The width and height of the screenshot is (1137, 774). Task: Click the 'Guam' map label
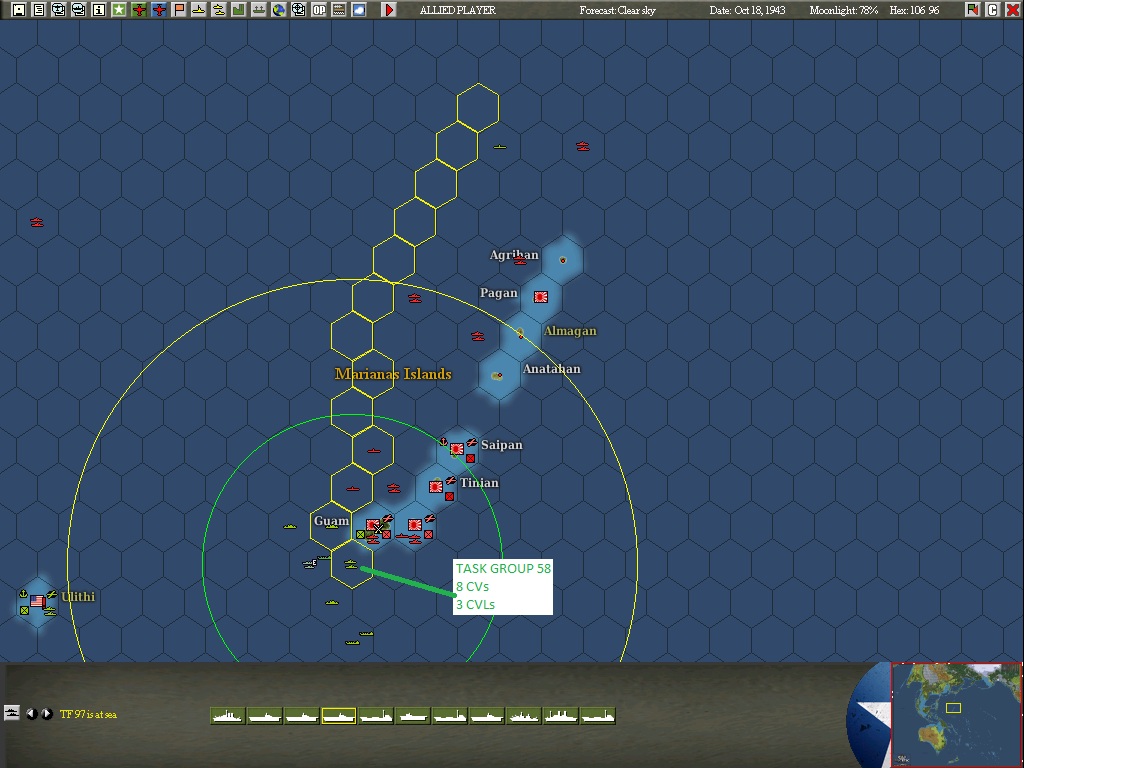331,521
